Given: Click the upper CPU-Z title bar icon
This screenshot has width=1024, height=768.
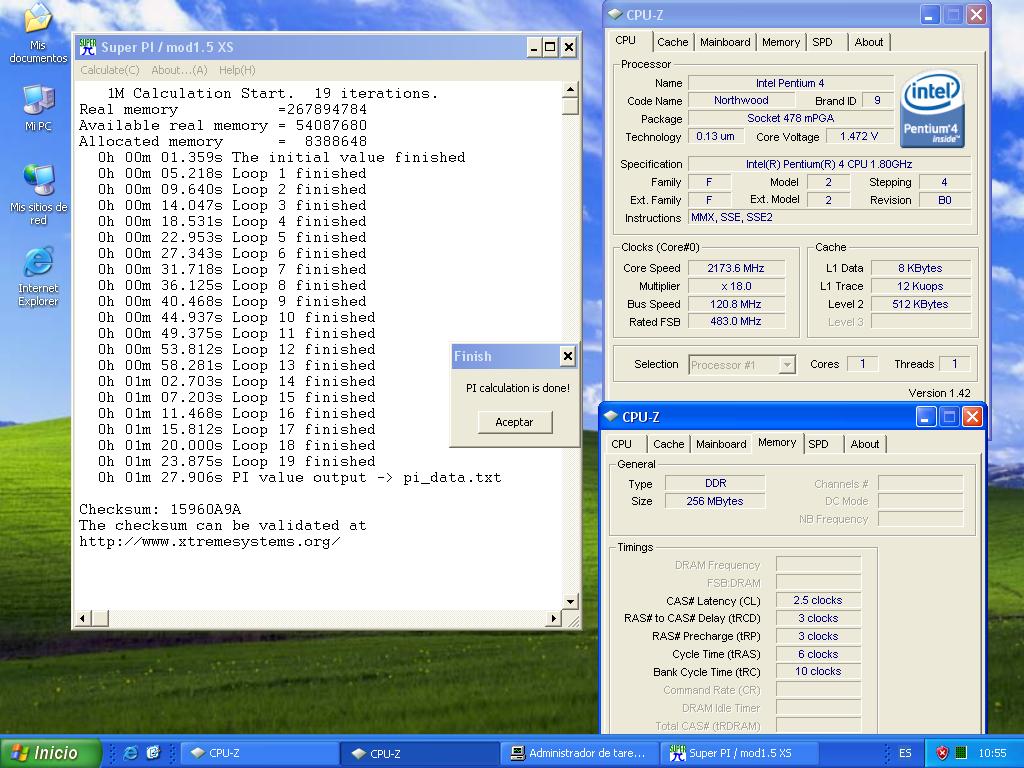Looking at the screenshot, I should tap(615, 14).
